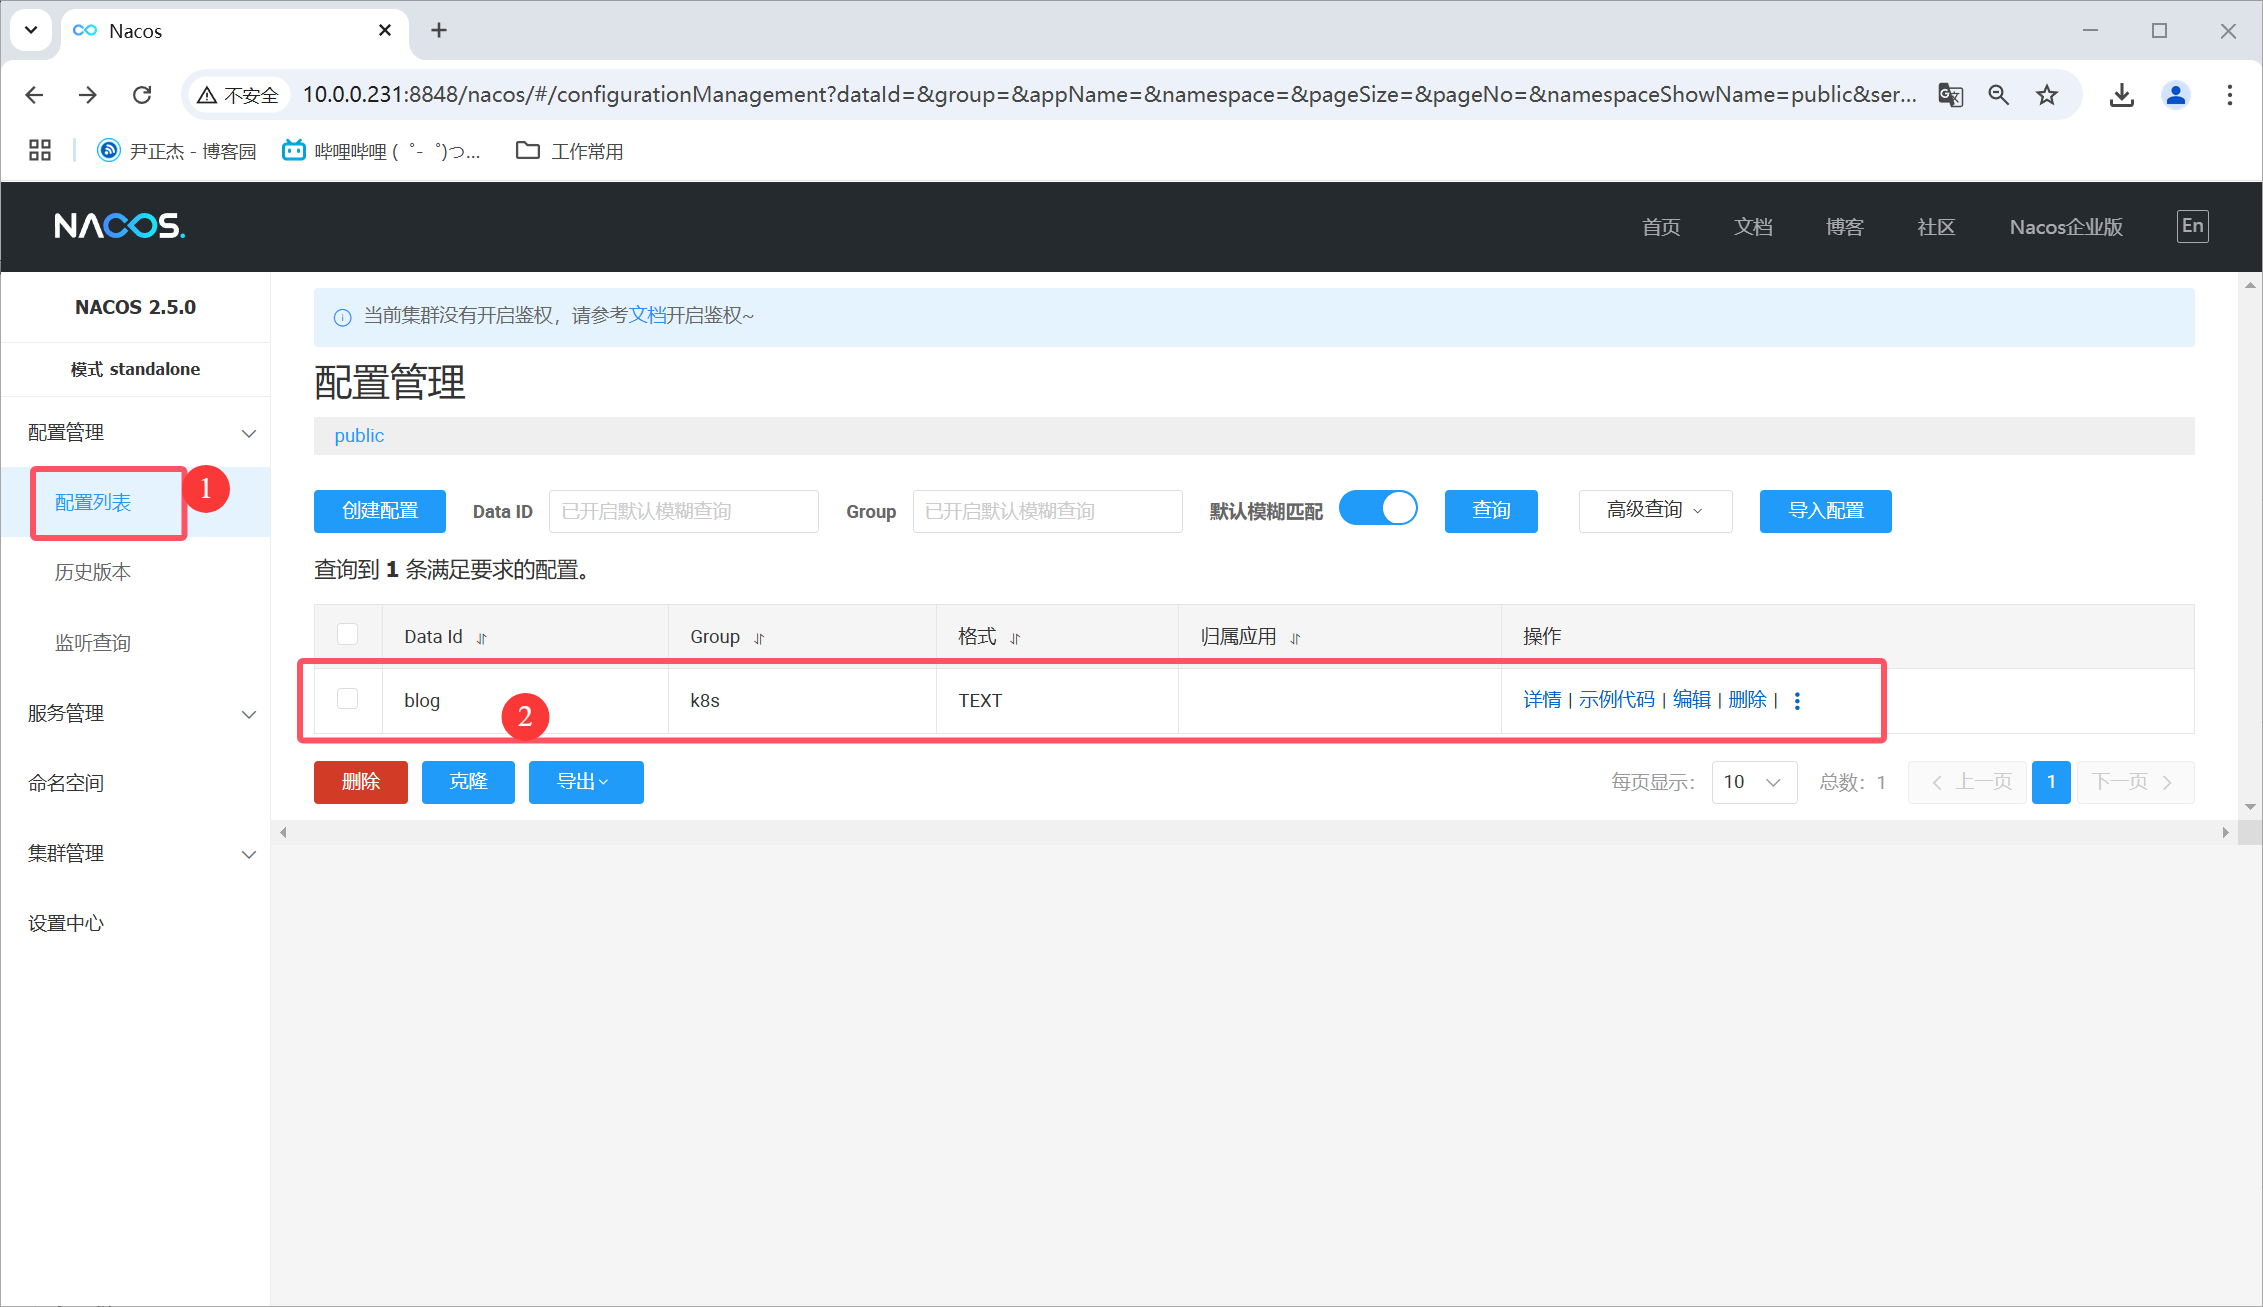Click the horizontal scrollbar track below table

coord(1250,832)
